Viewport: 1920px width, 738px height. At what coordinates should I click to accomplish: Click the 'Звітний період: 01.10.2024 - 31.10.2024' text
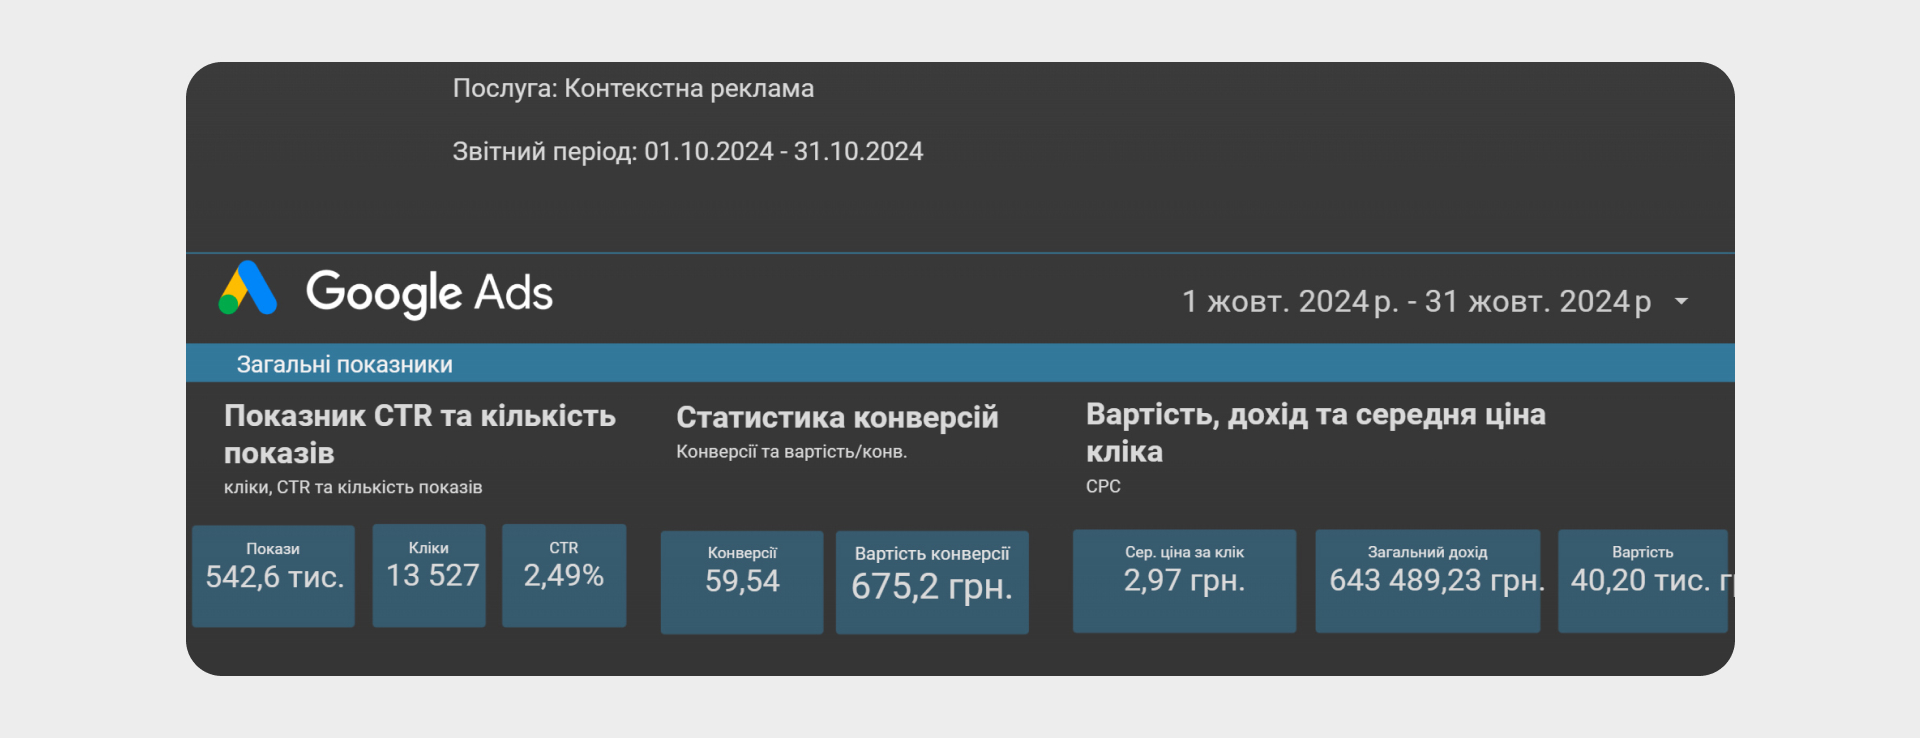[688, 151]
